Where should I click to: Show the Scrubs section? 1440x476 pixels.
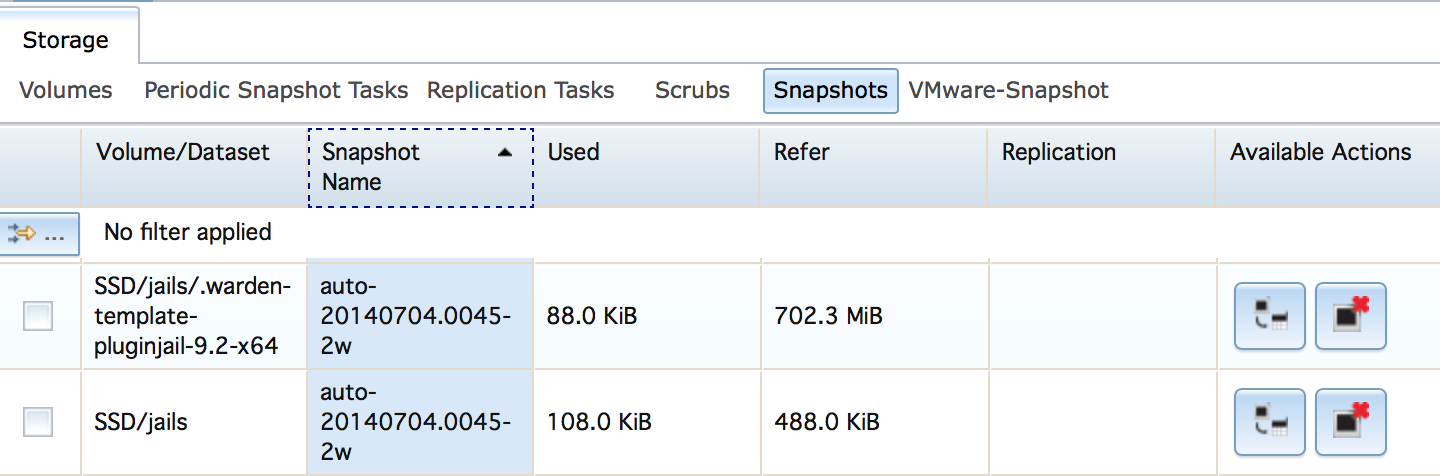click(692, 90)
